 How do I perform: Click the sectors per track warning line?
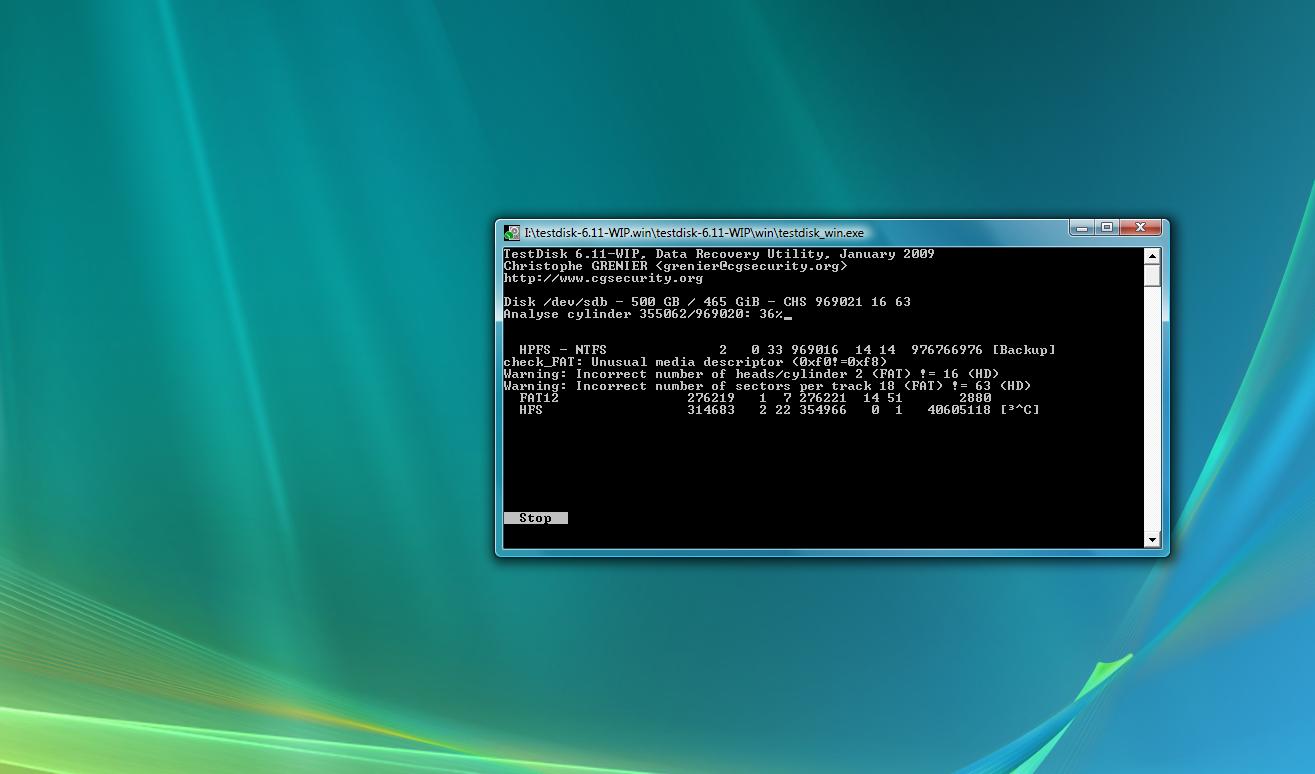pos(767,386)
